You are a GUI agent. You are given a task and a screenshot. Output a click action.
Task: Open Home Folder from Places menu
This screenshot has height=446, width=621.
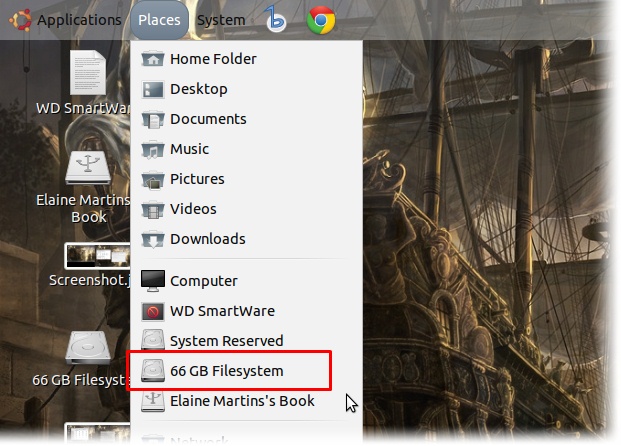coord(246,59)
